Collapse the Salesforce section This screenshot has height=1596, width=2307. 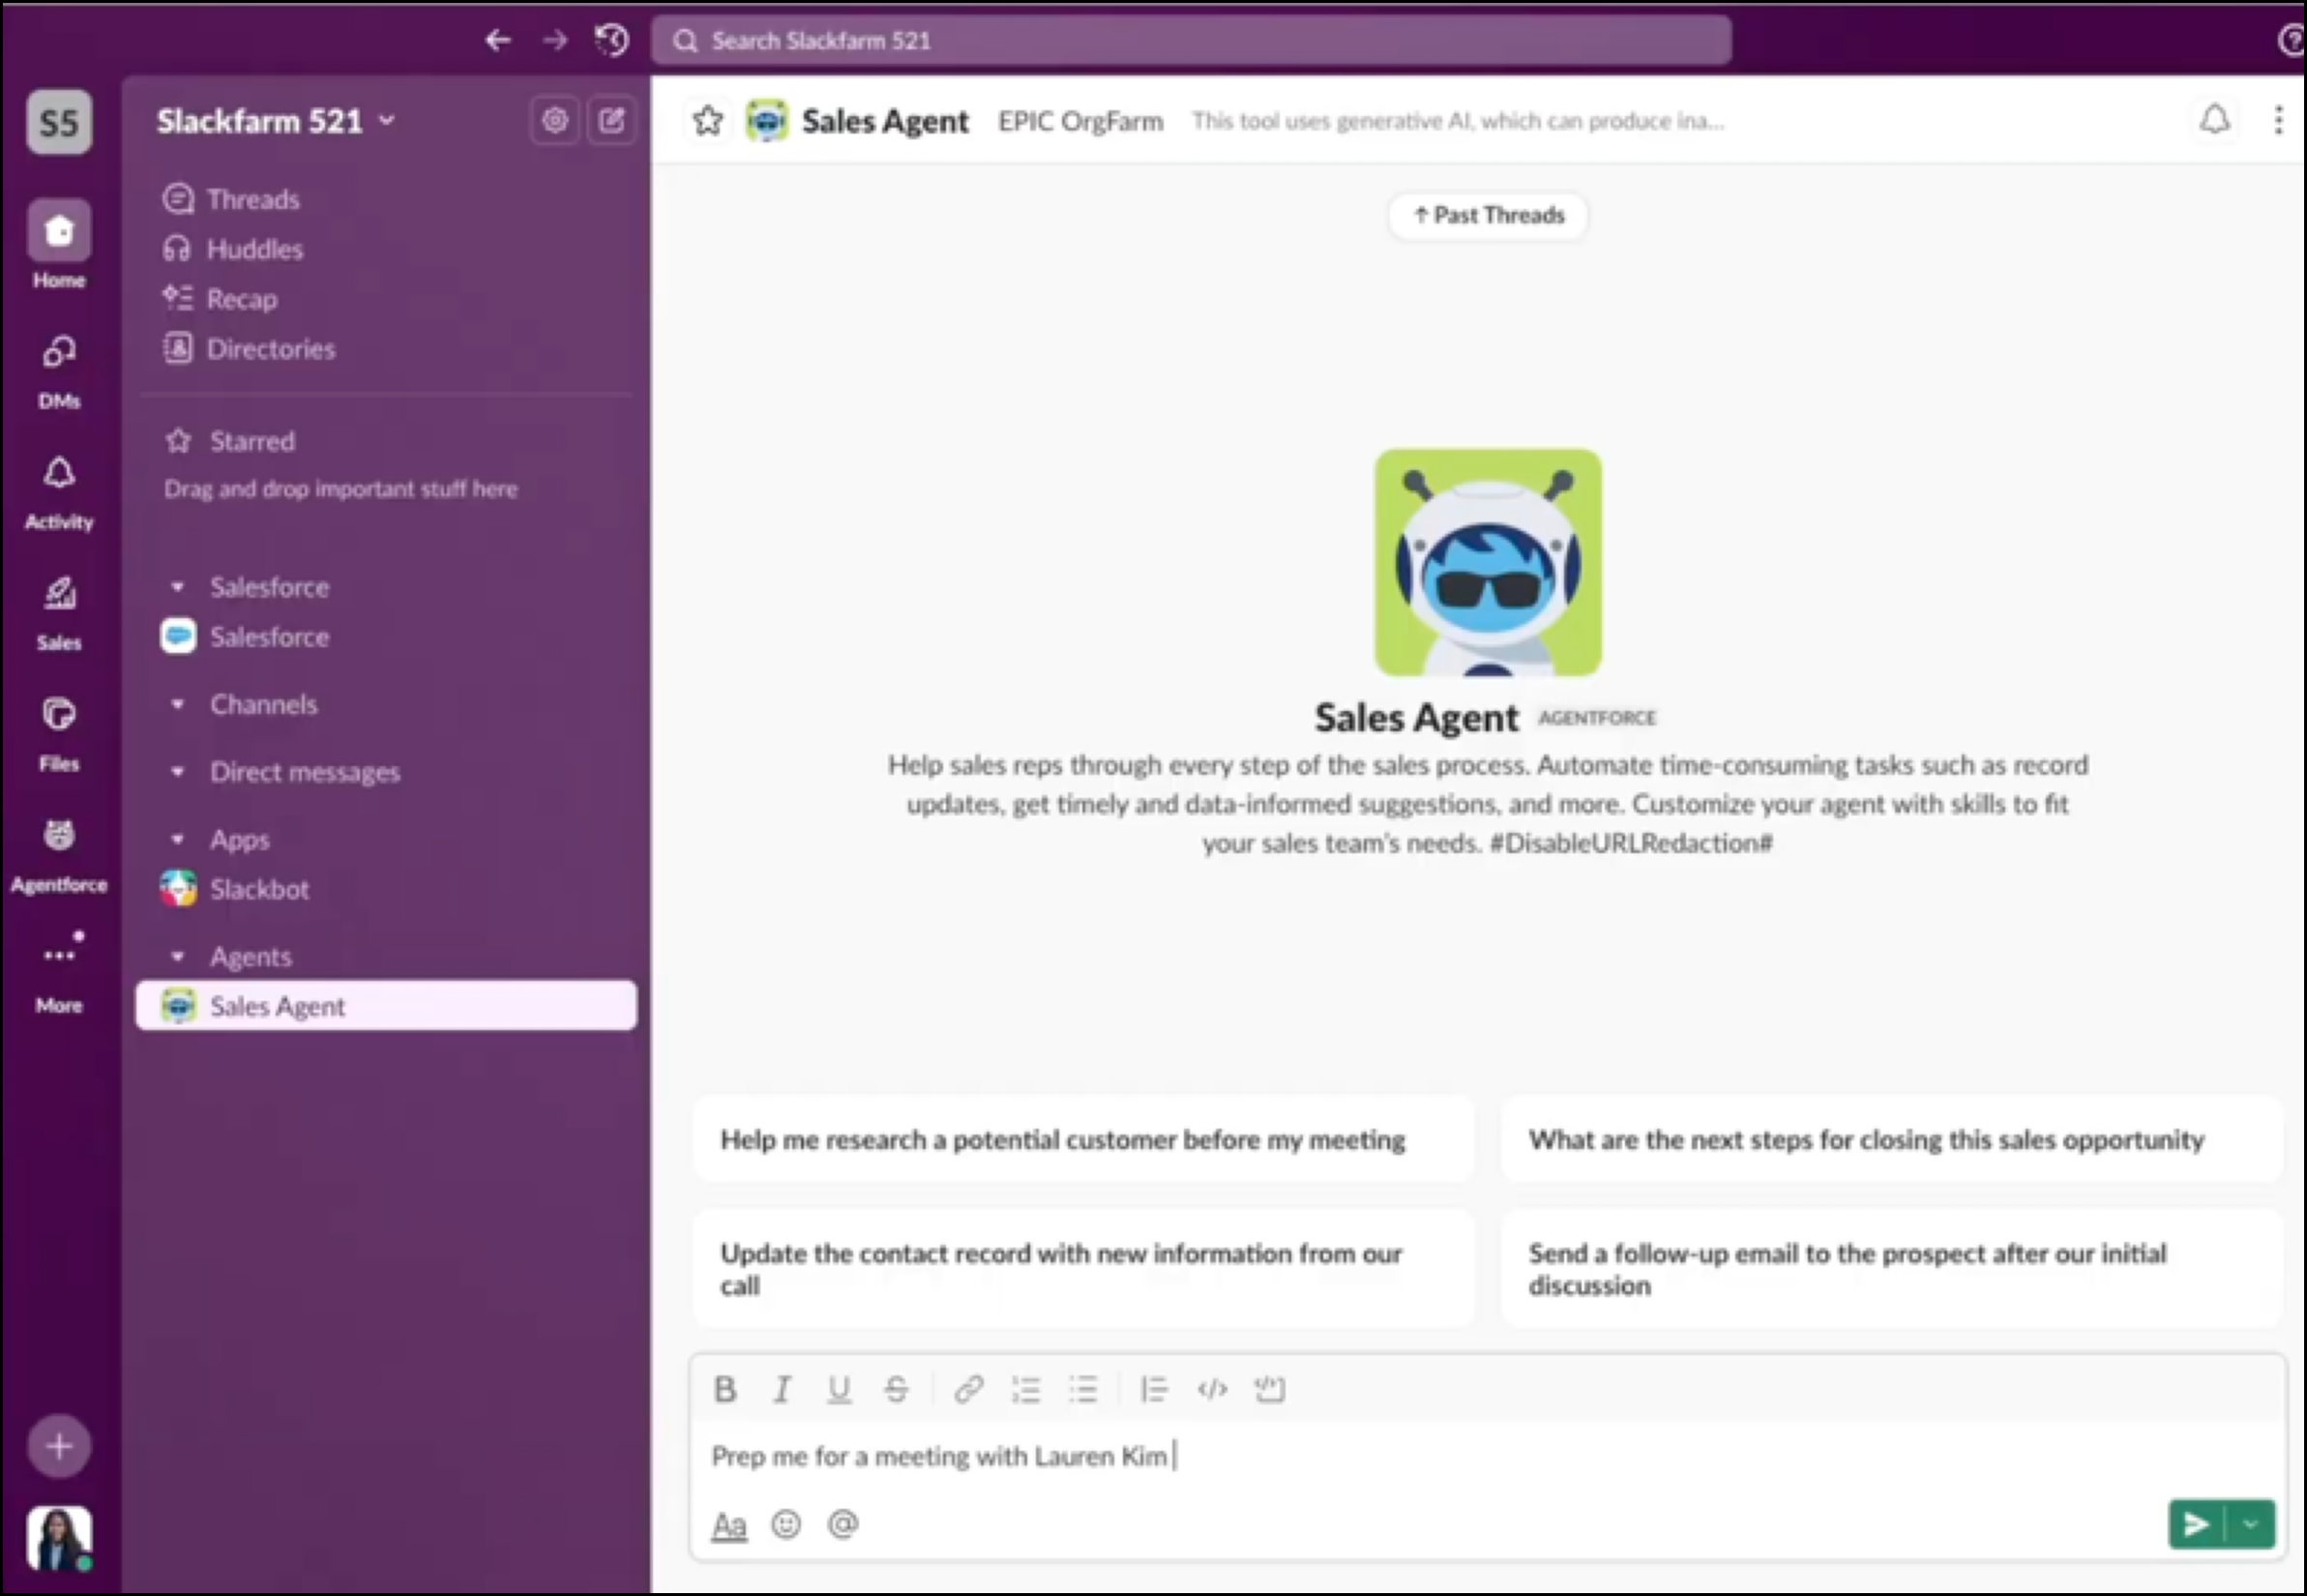click(x=178, y=587)
